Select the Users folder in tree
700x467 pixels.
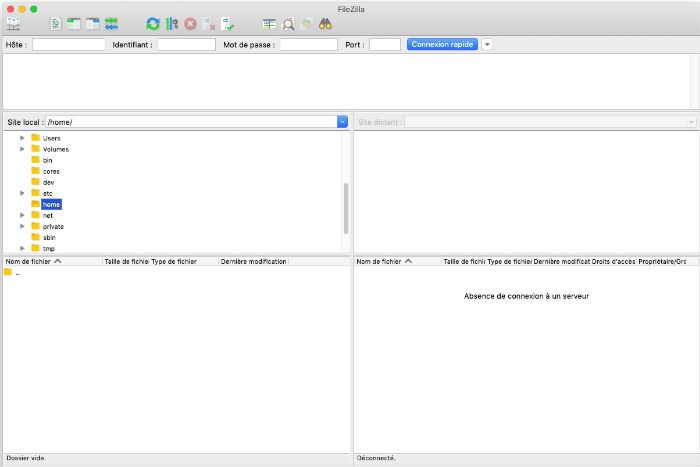(x=51, y=138)
